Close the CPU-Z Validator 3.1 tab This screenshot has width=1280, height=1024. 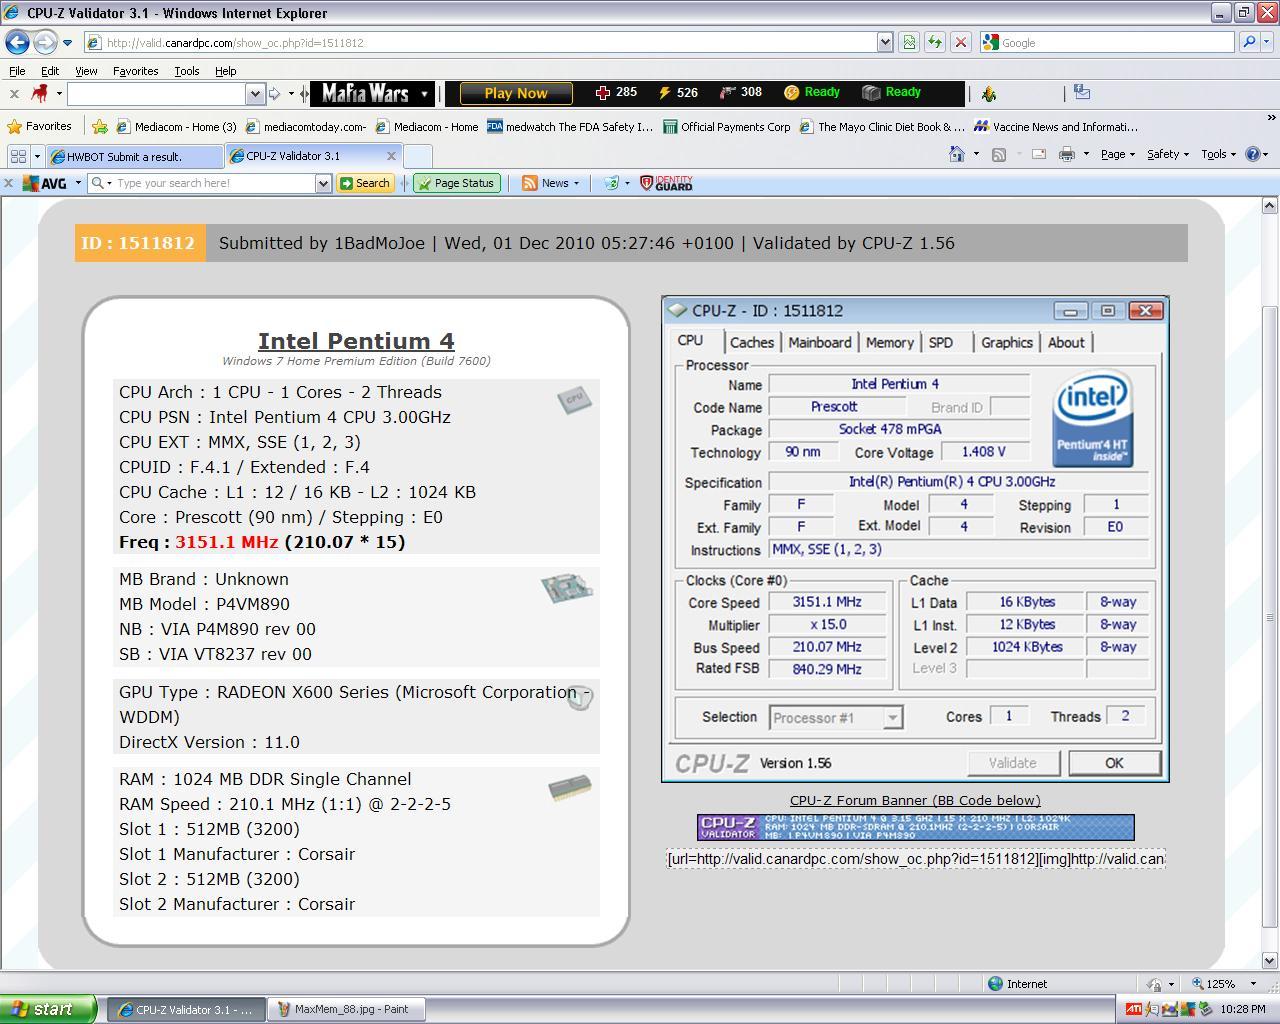[x=391, y=155]
